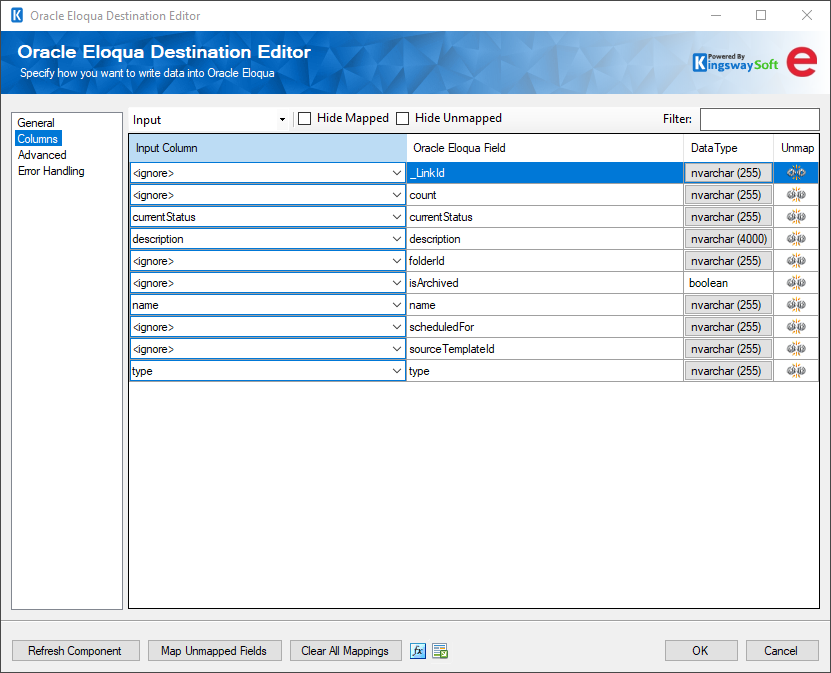Open input column dropdown for scheduledFor
Image resolution: width=831 pixels, height=673 pixels.
pyautogui.click(x=396, y=327)
